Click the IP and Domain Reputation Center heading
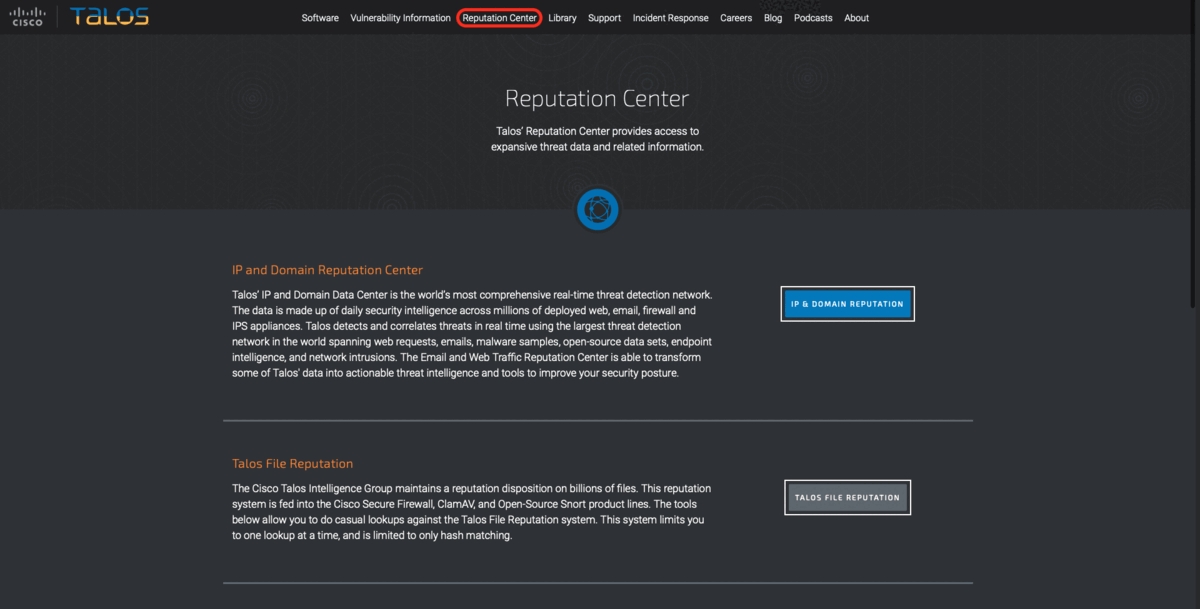The width and height of the screenshot is (1200, 609). [327, 270]
